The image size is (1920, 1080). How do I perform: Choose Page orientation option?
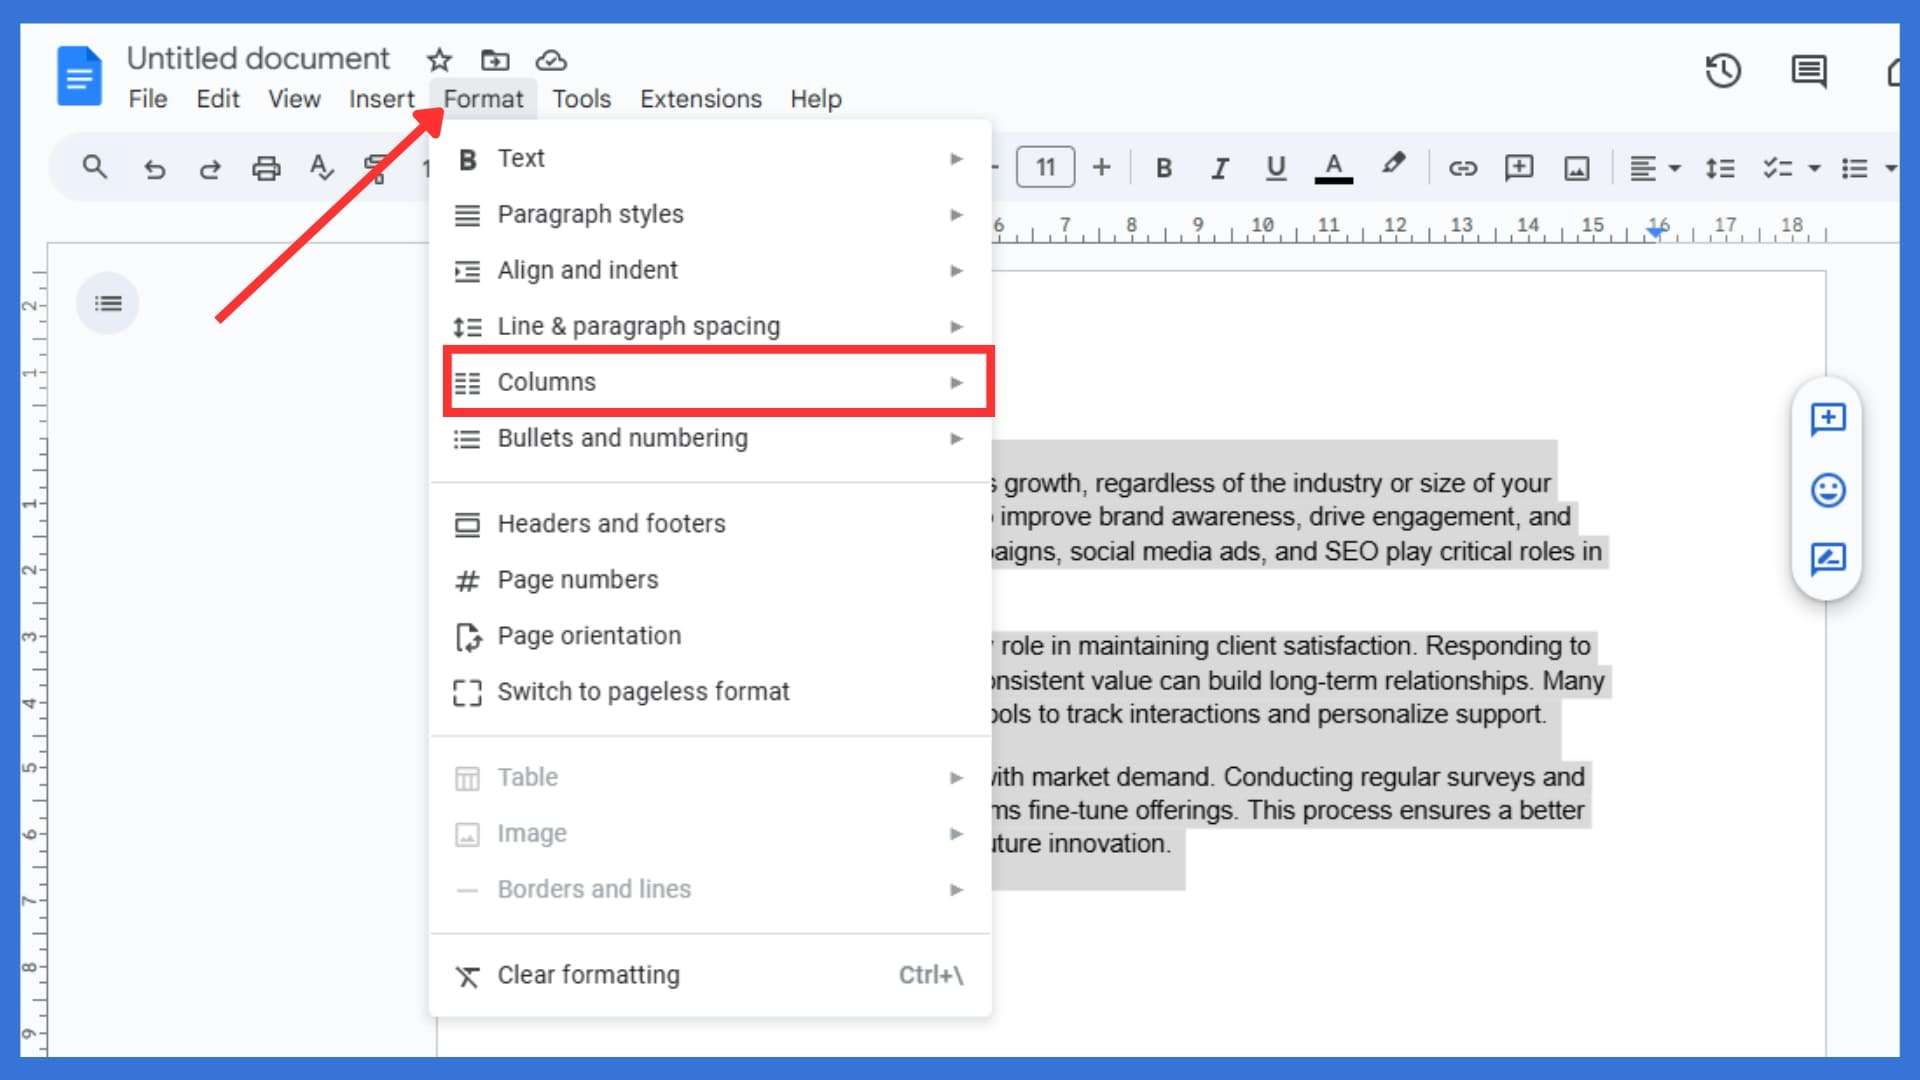click(710, 636)
